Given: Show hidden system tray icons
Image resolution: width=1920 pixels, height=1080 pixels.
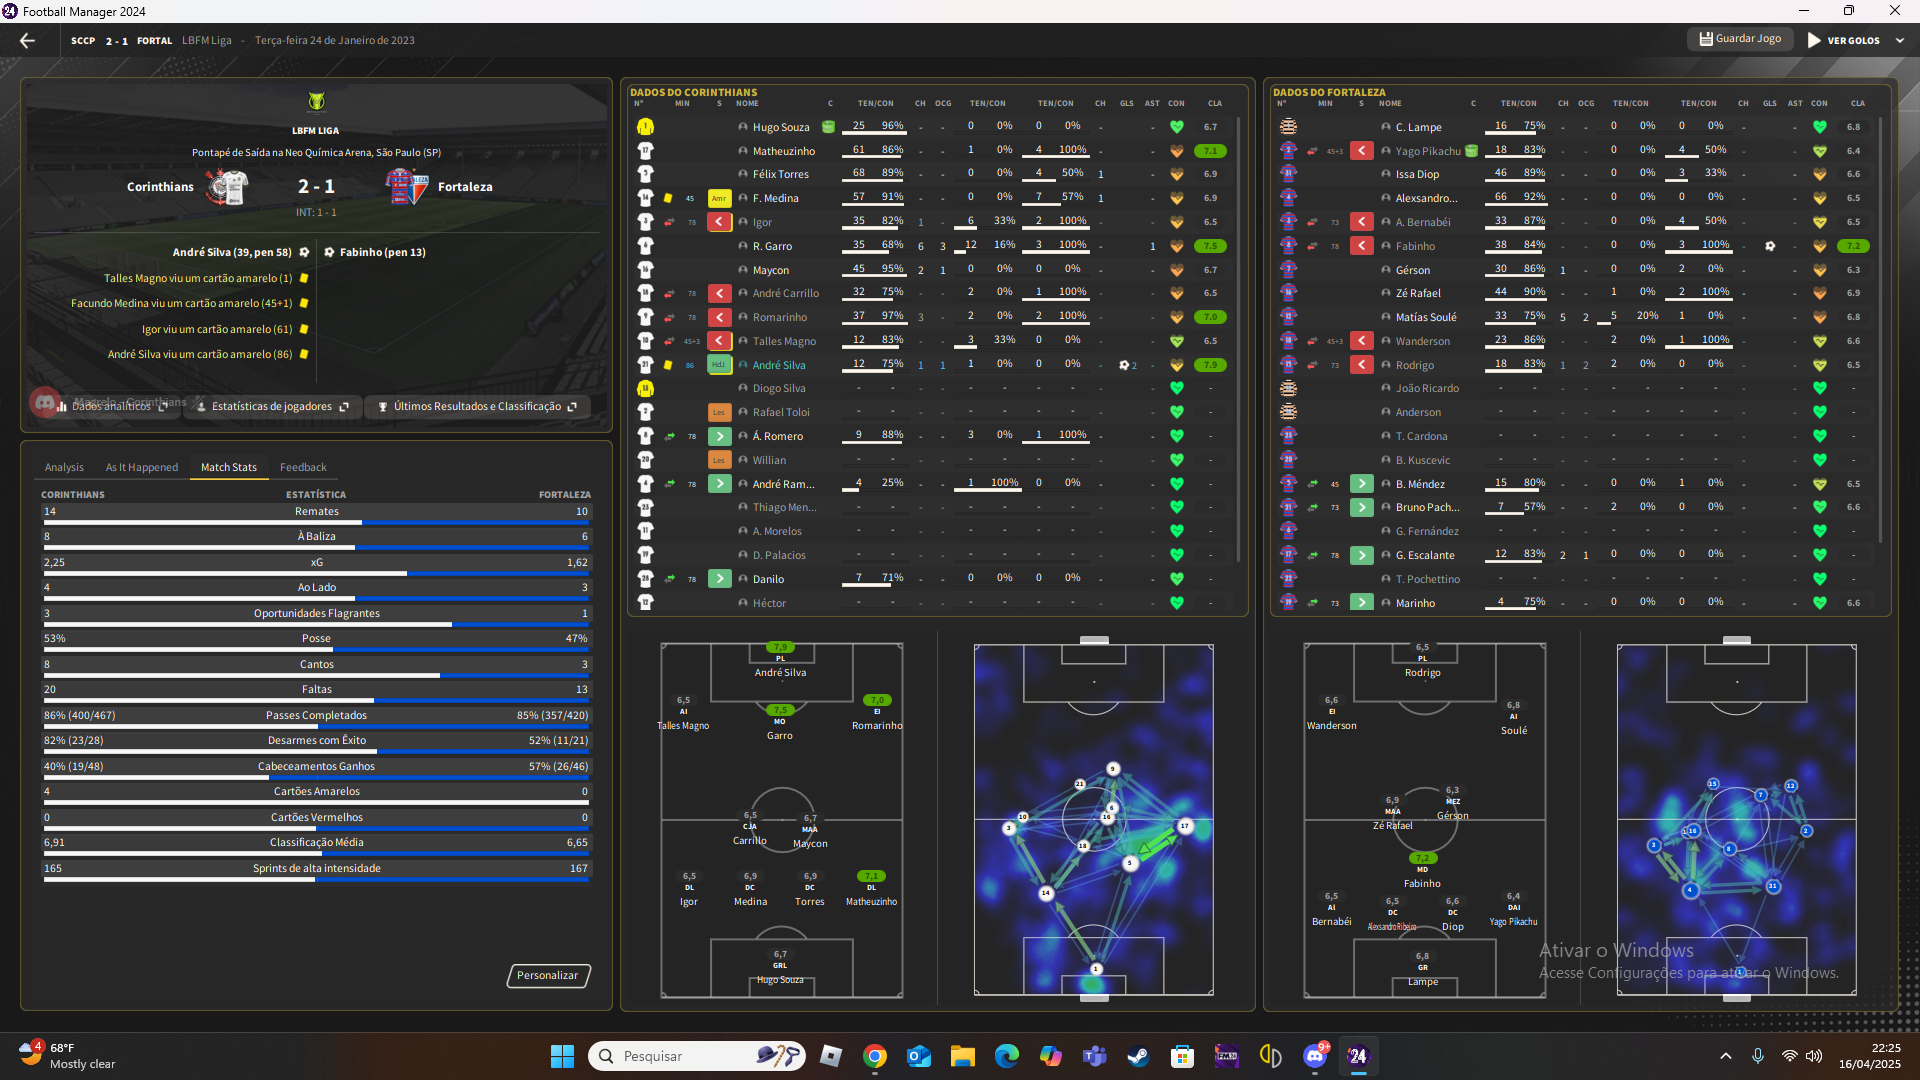Looking at the screenshot, I should pyautogui.click(x=1726, y=1056).
